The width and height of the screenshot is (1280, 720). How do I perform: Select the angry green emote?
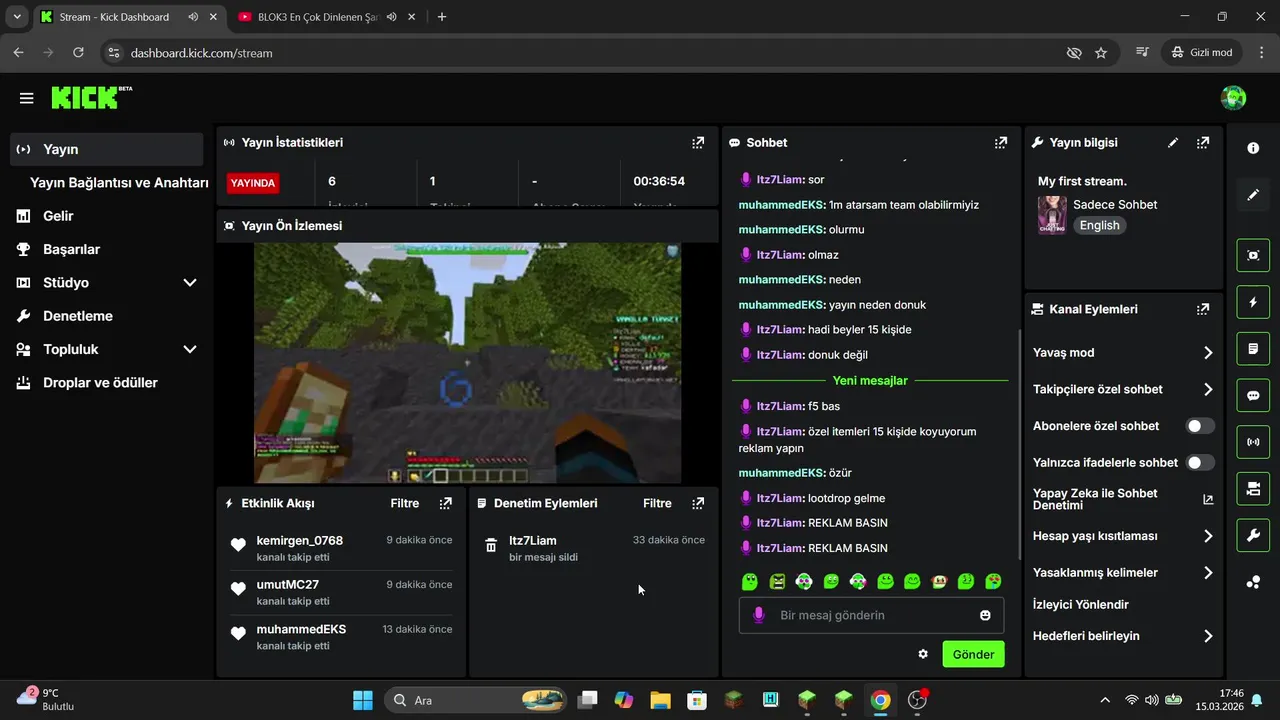pyautogui.click(x=777, y=581)
